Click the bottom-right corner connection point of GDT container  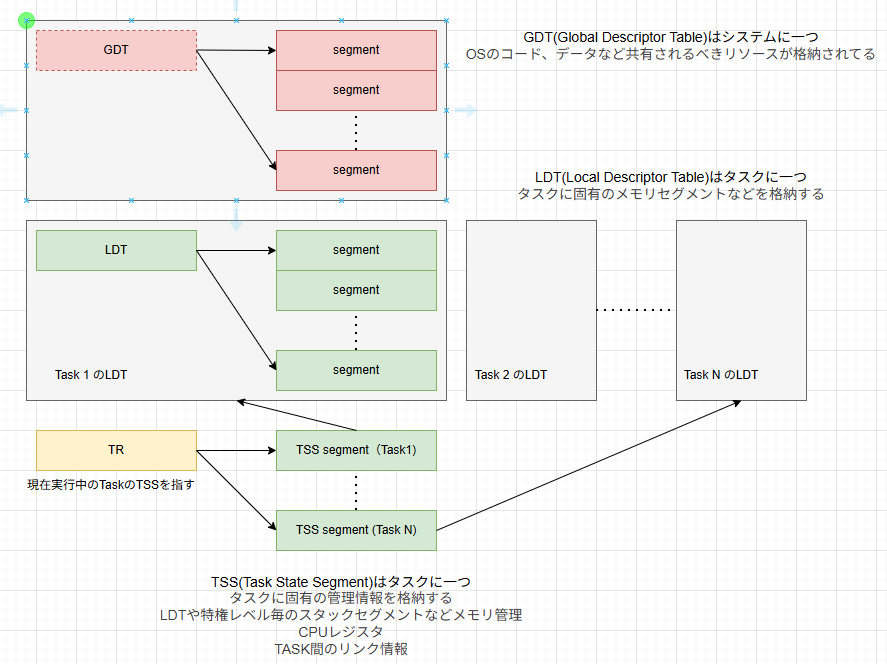[x=446, y=200]
